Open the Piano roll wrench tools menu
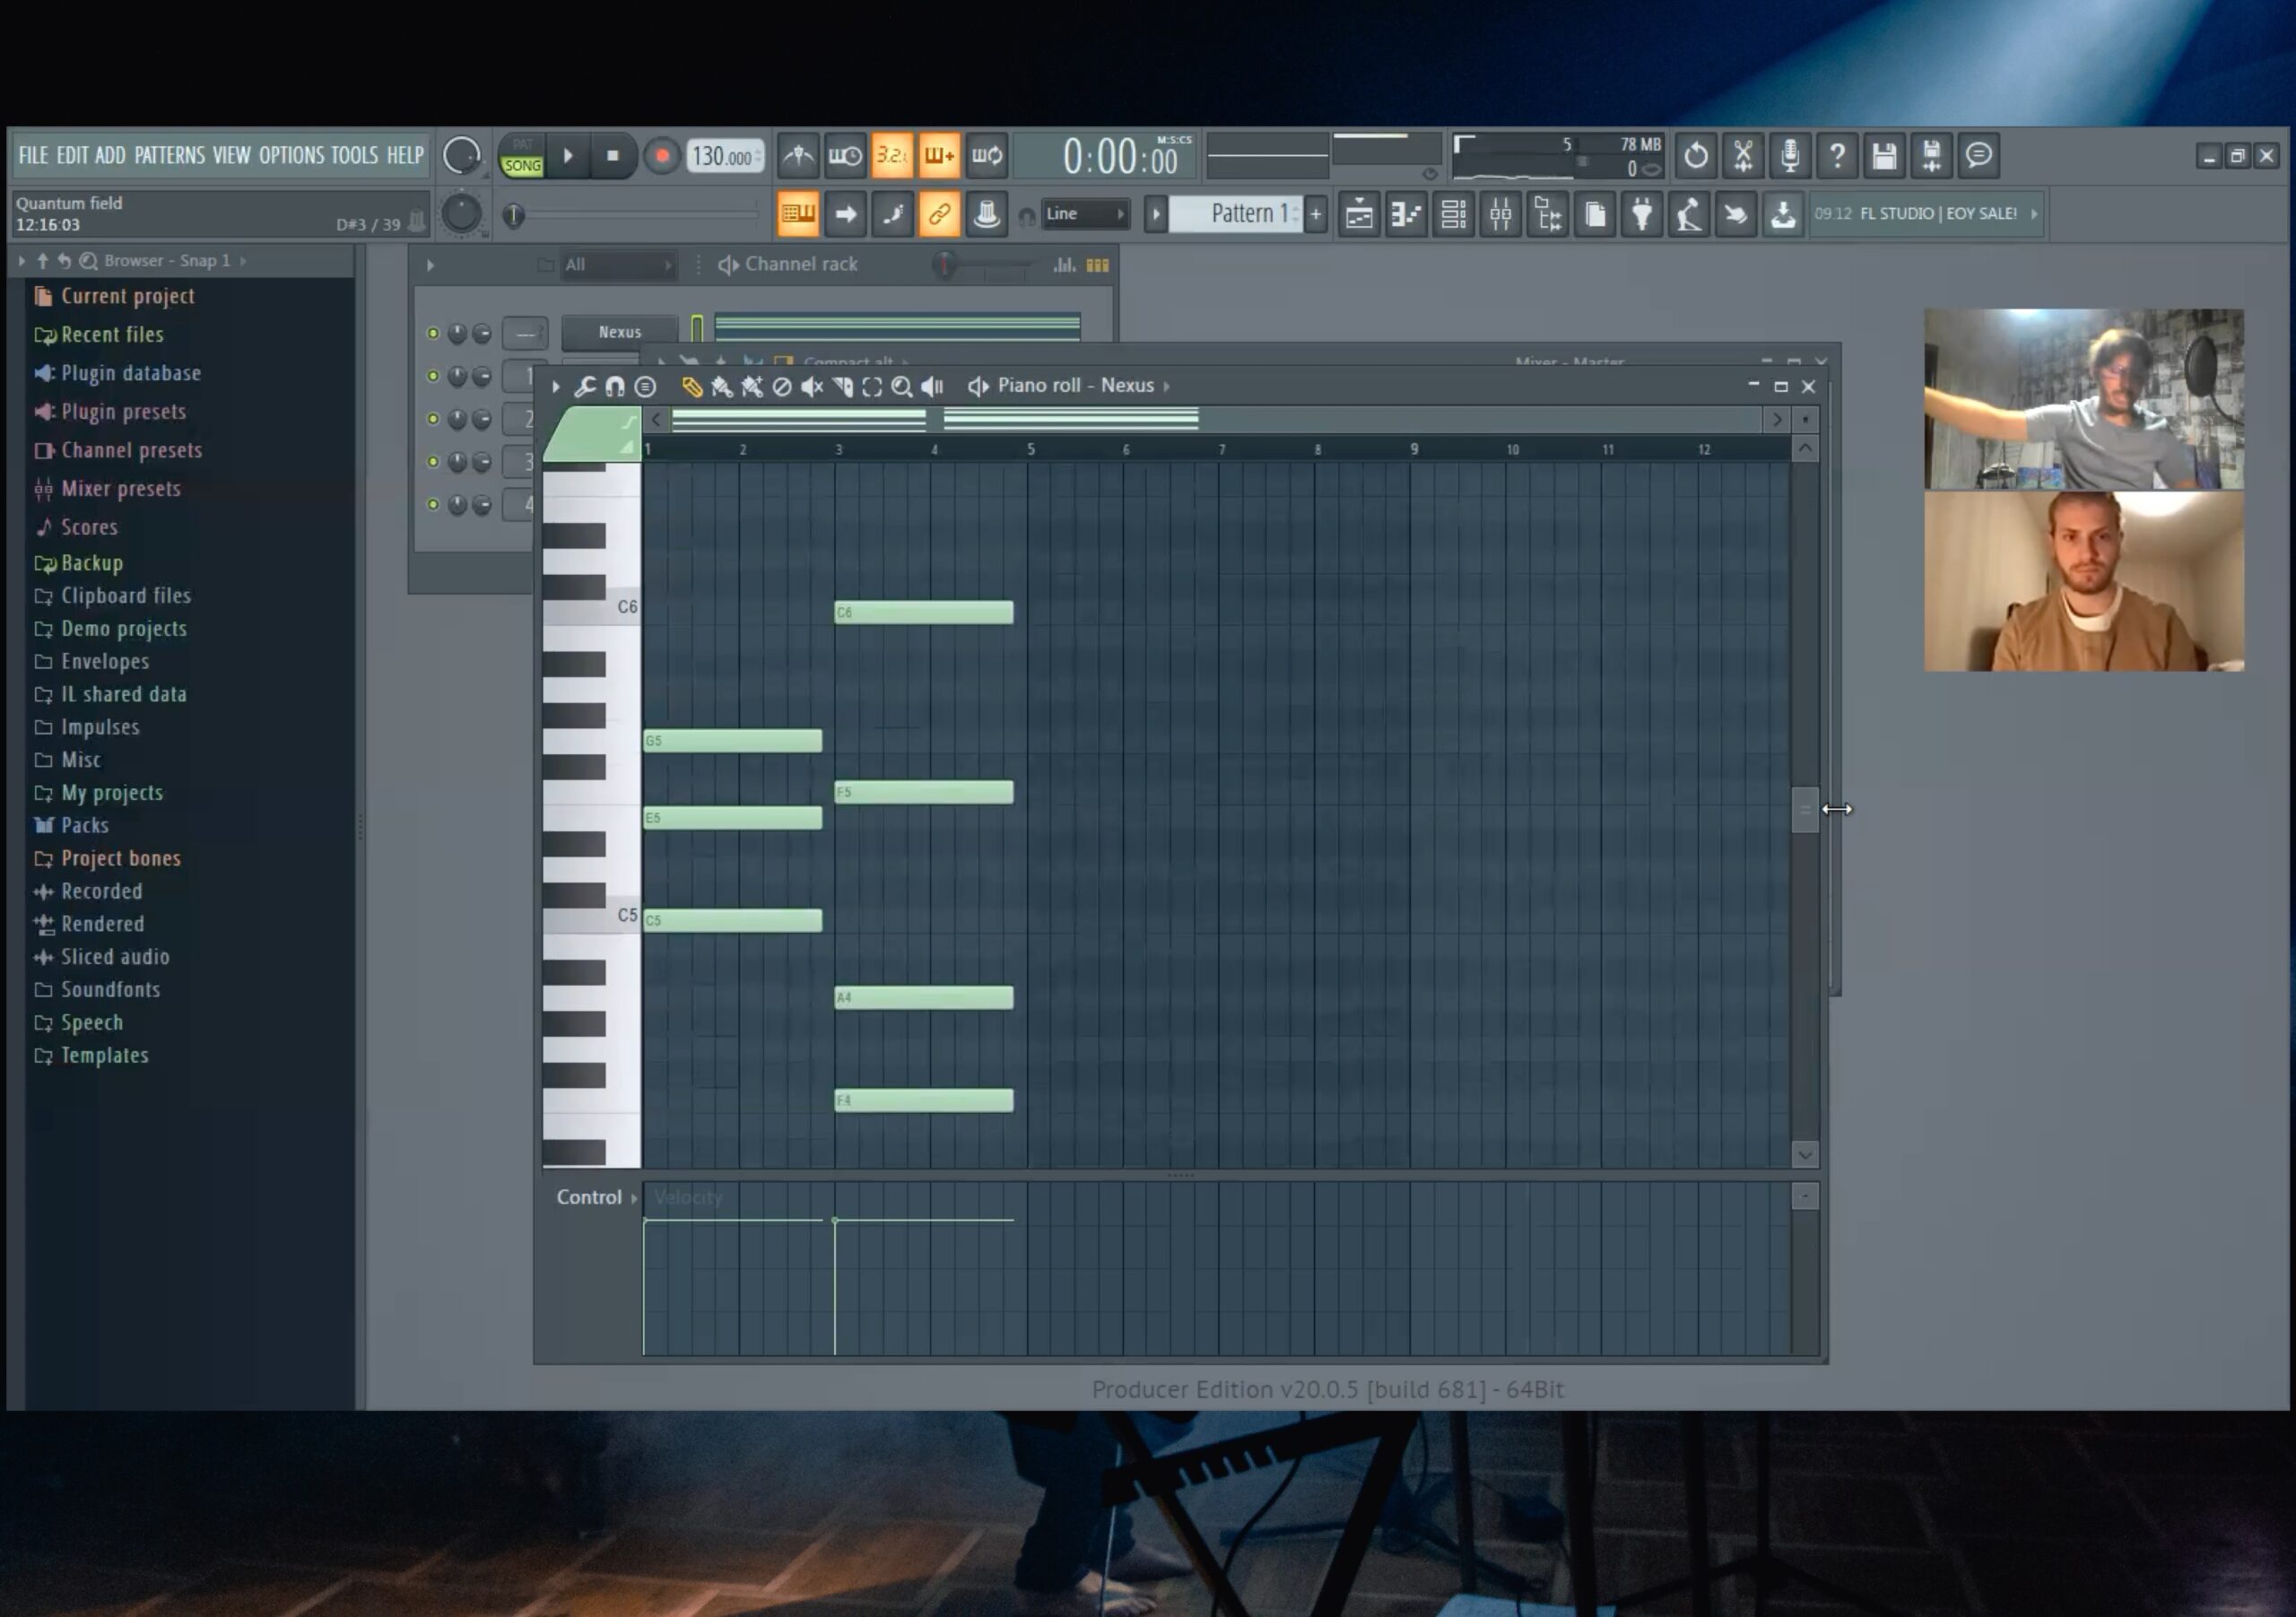This screenshot has height=1617, width=2296. [x=585, y=387]
